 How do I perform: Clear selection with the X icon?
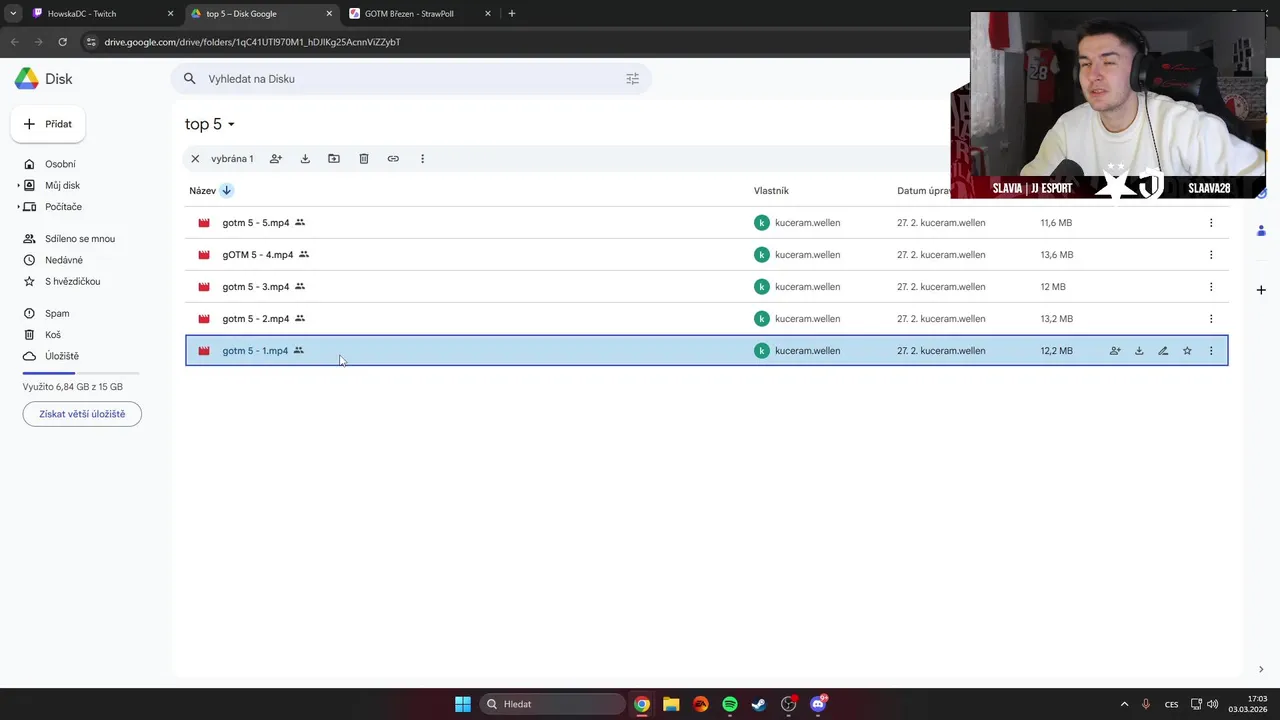[195, 159]
